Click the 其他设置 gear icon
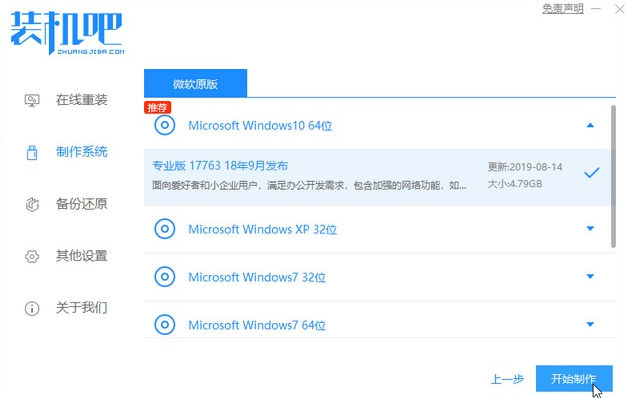 tap(32, 256)
